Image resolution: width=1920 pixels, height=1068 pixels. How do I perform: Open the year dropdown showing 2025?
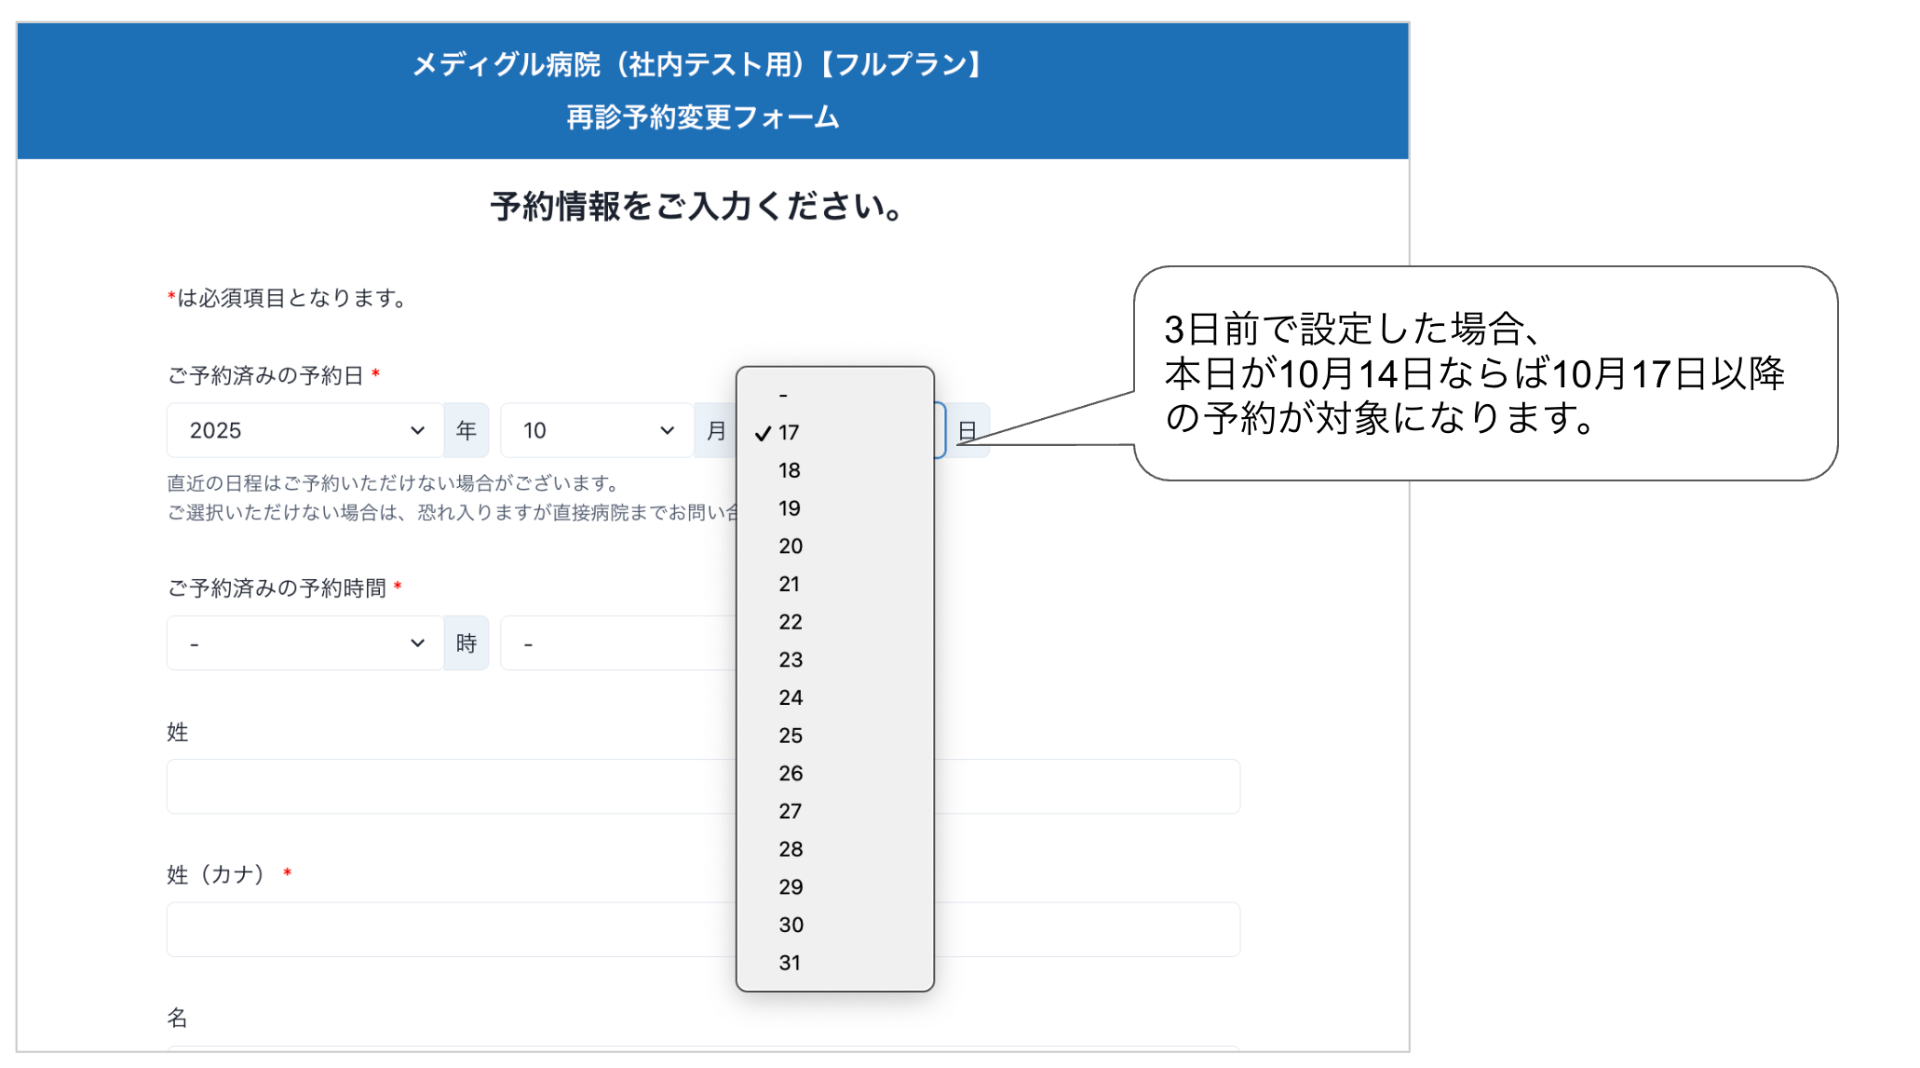(304, 431)
